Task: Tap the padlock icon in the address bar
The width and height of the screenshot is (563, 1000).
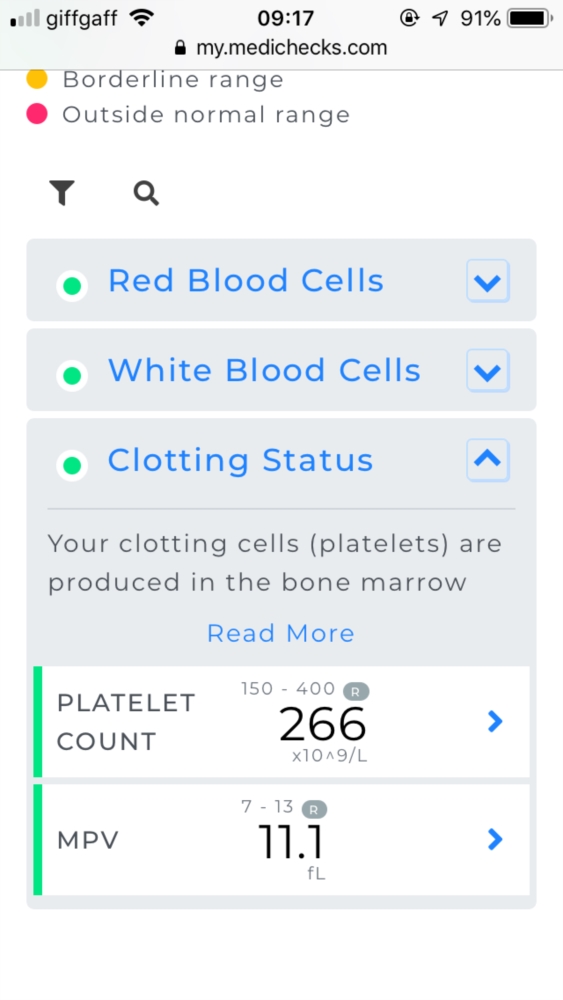Action: [x=180, y=48]
